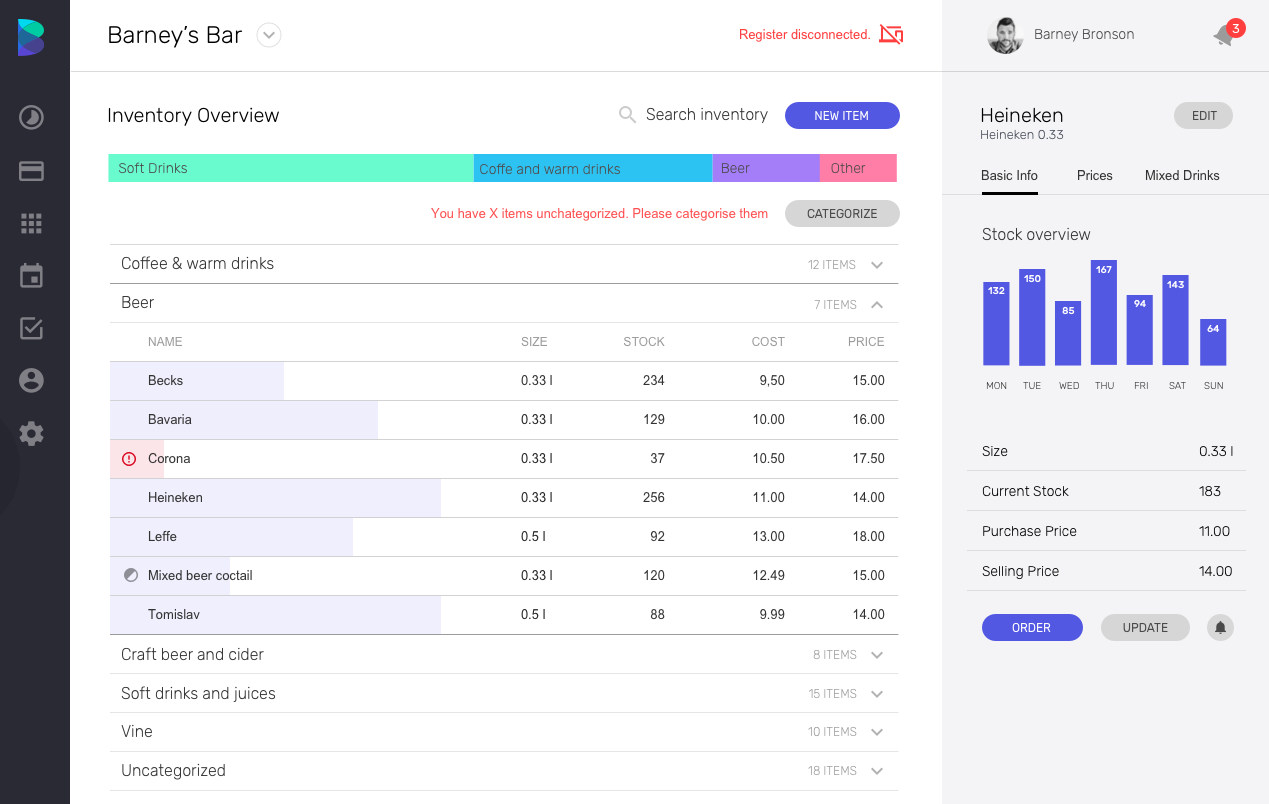Click the stock alert bell next to Update
Viewport: 1269px width, 804px height.
(1220, 628)
